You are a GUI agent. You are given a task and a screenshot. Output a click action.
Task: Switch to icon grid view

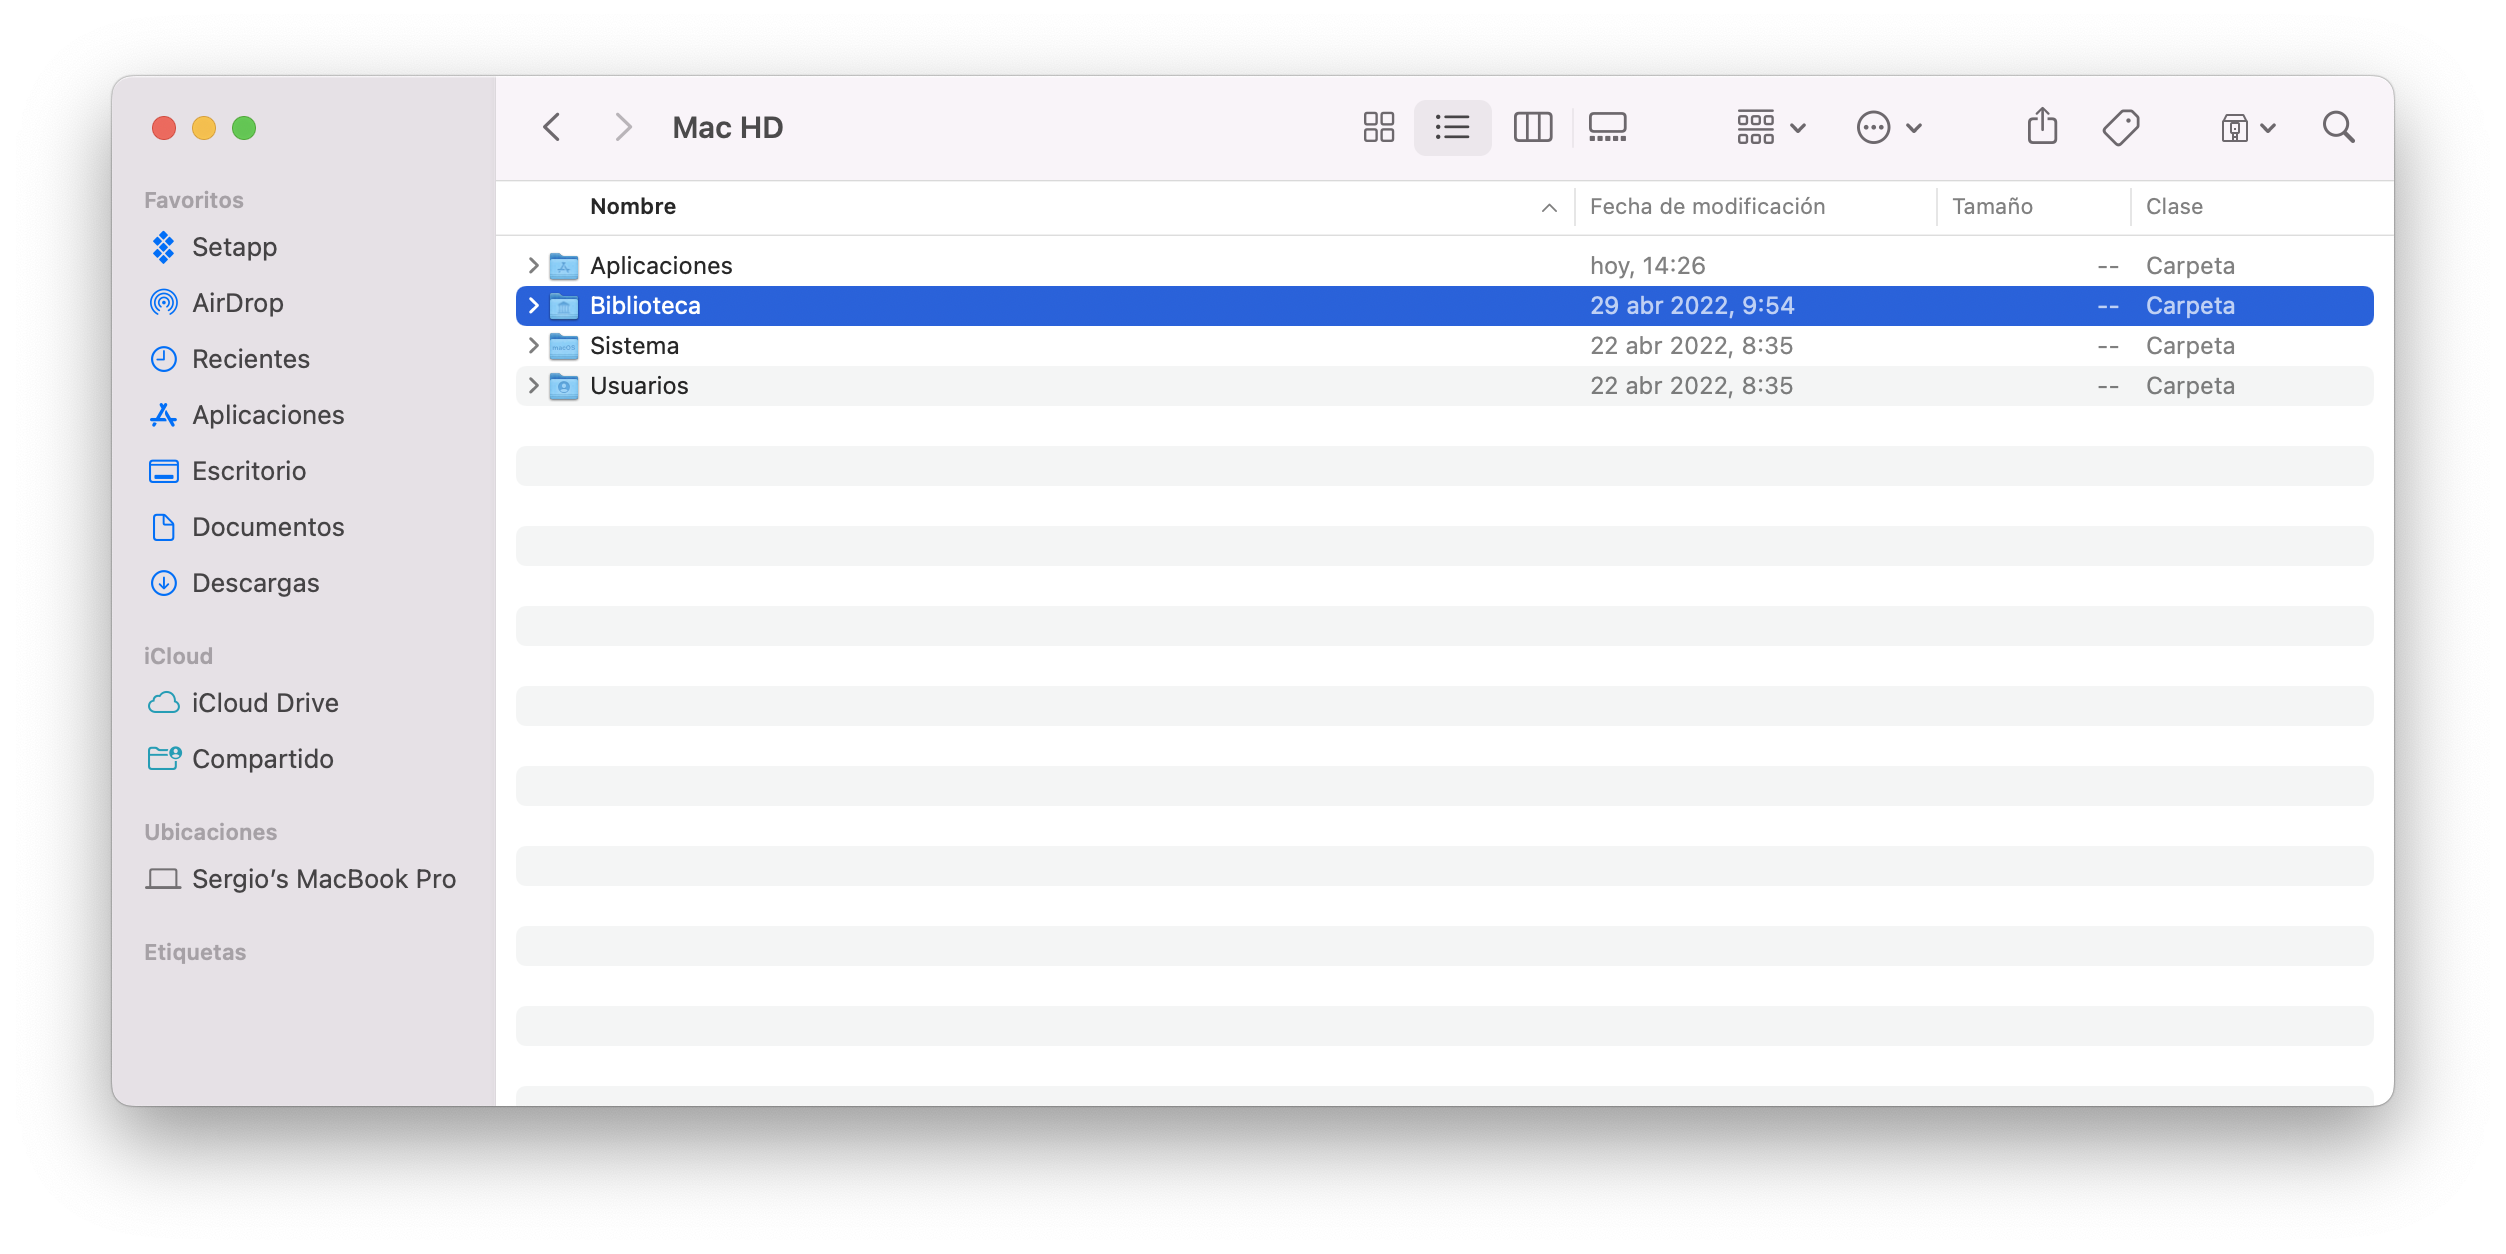coord(1379,126)
